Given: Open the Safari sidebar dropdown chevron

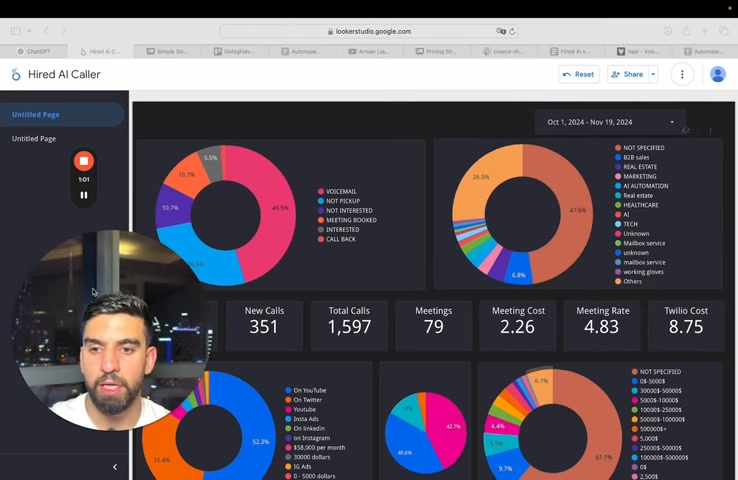Looking at the screenshot, I should (29, 31).
